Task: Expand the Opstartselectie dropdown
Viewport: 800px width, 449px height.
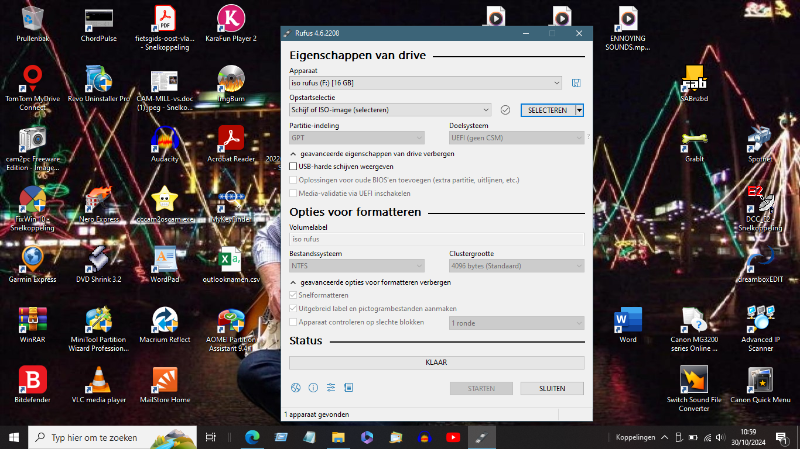Action: [x=390, y=110]
